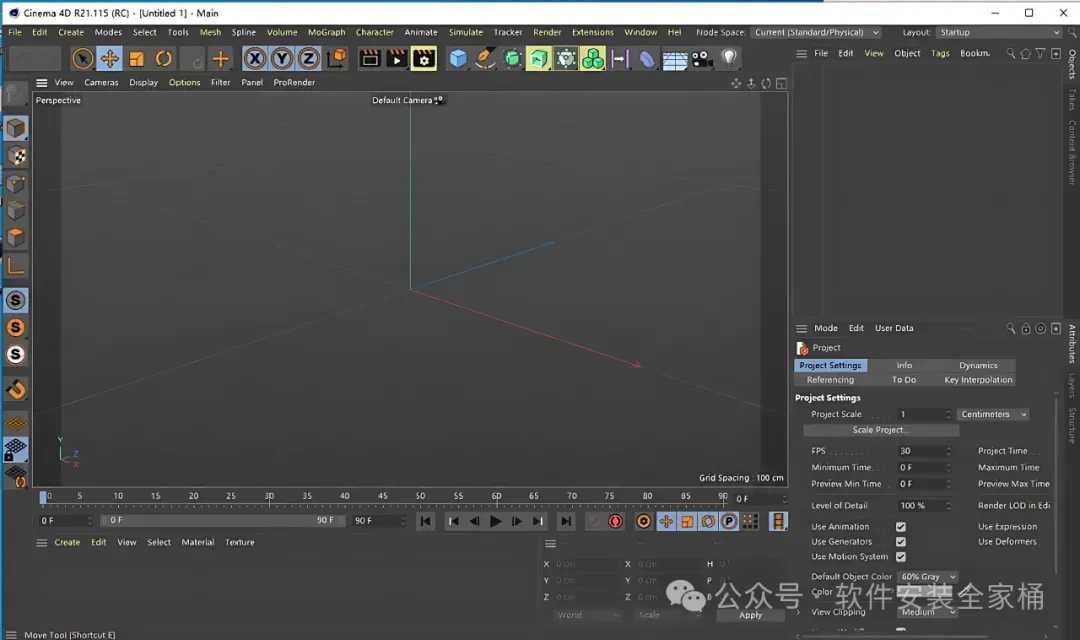1080x640 pixels.
Task: Open the MoGraph menu
Action: [x=326, y=32]
